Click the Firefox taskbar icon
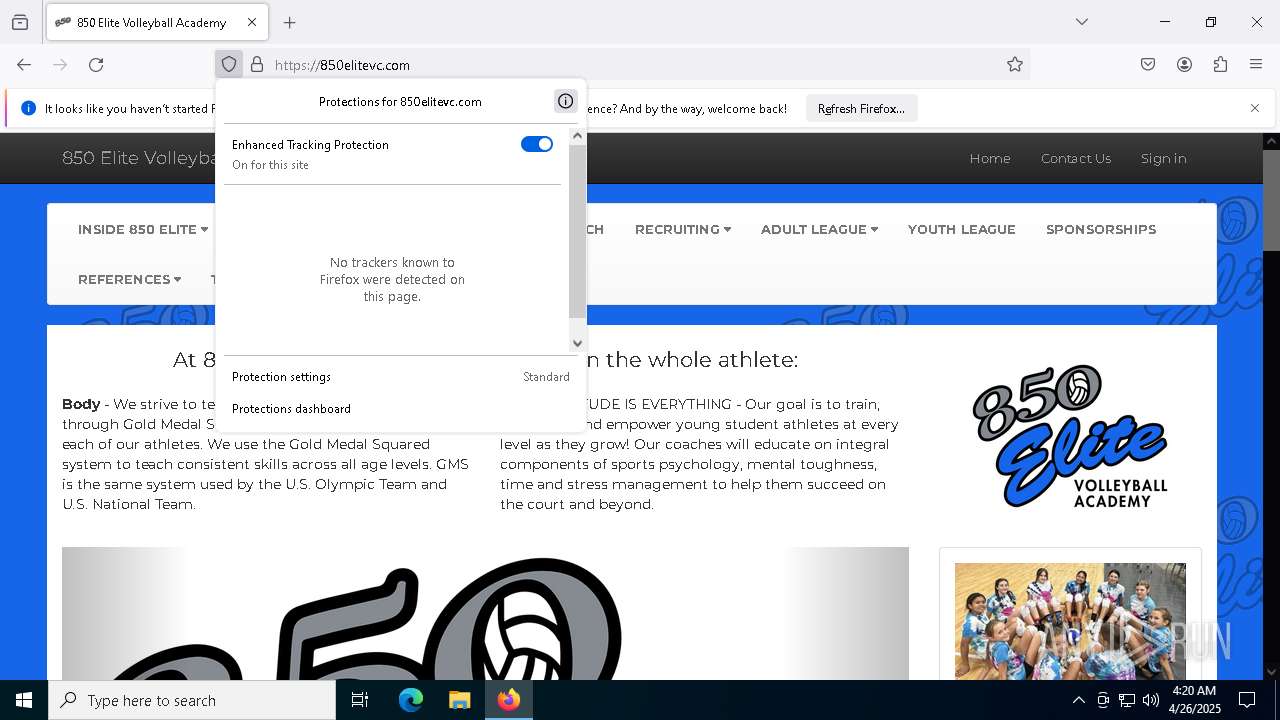This screenshot has height=720, width=1280. pyautogui.click(x=509, y=700)
